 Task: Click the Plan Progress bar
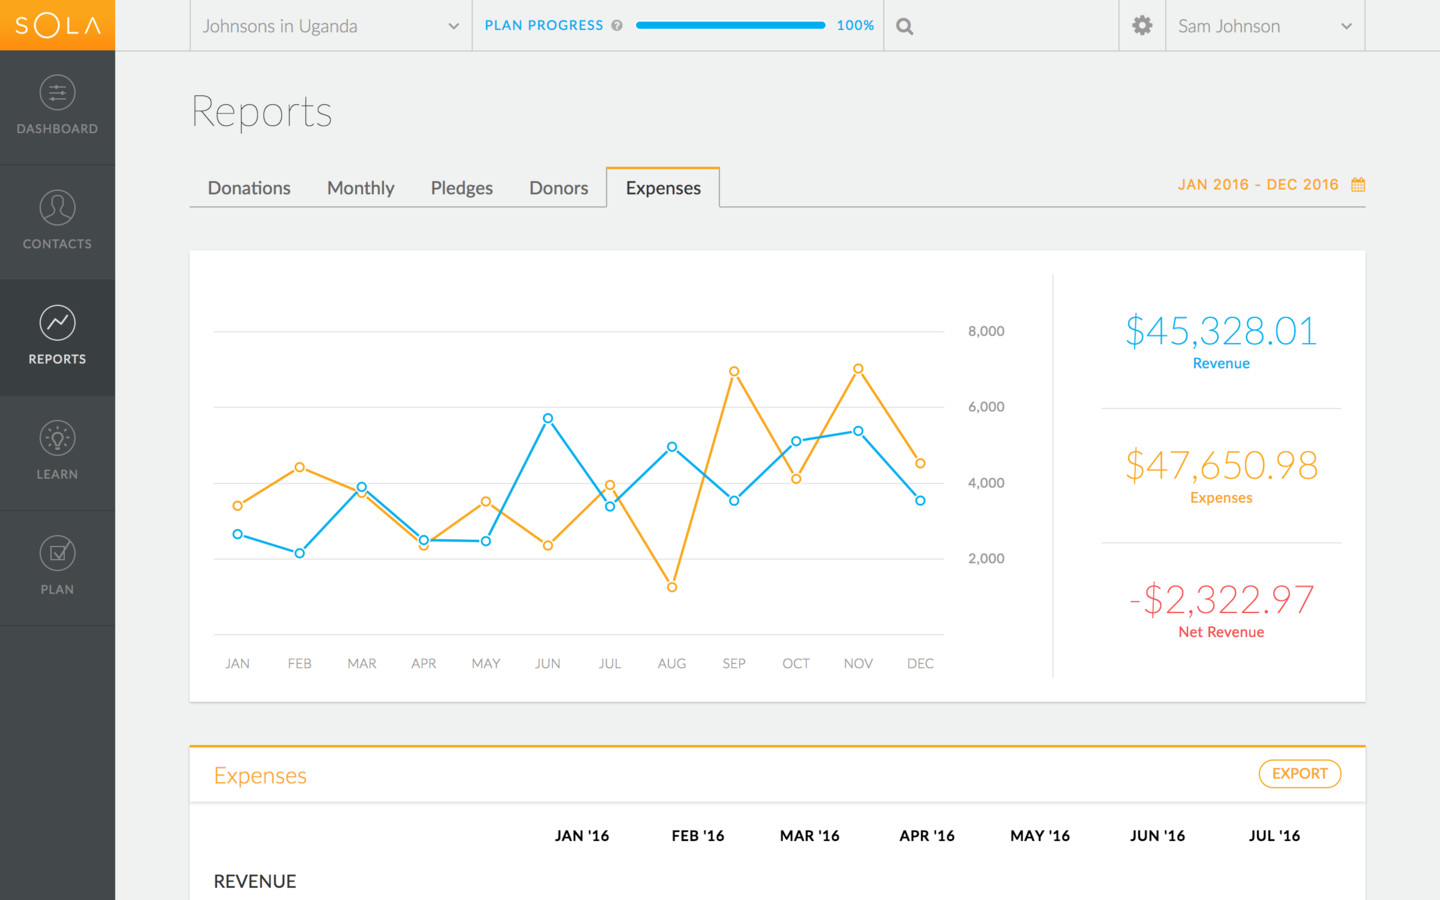[x=730, y=25]
